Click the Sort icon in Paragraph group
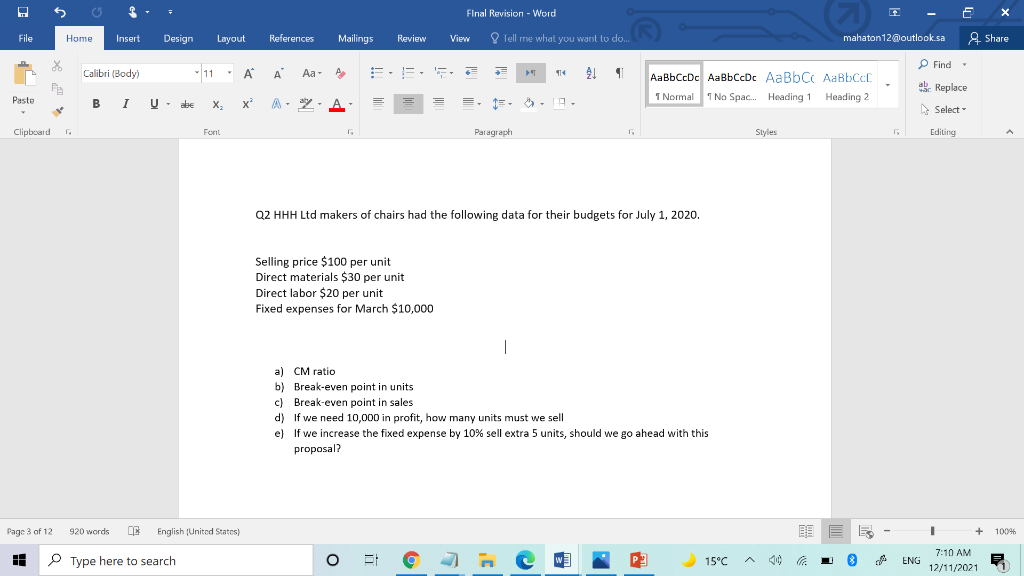Viewport: 1024px width, 576px height. tap(591, 73)
